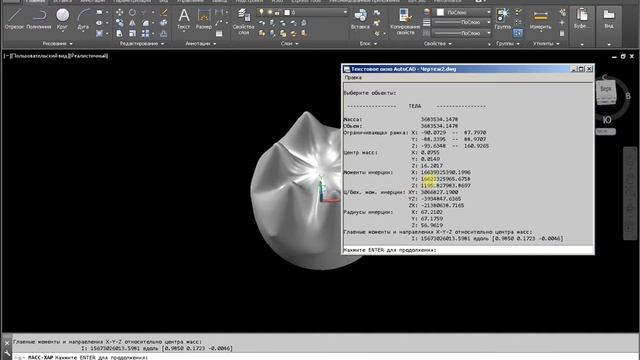Click the 'Нажмите ENTER для продолжения' prompt in the text window
Viewport: 640px width, 360px height.
click(390, 250)
